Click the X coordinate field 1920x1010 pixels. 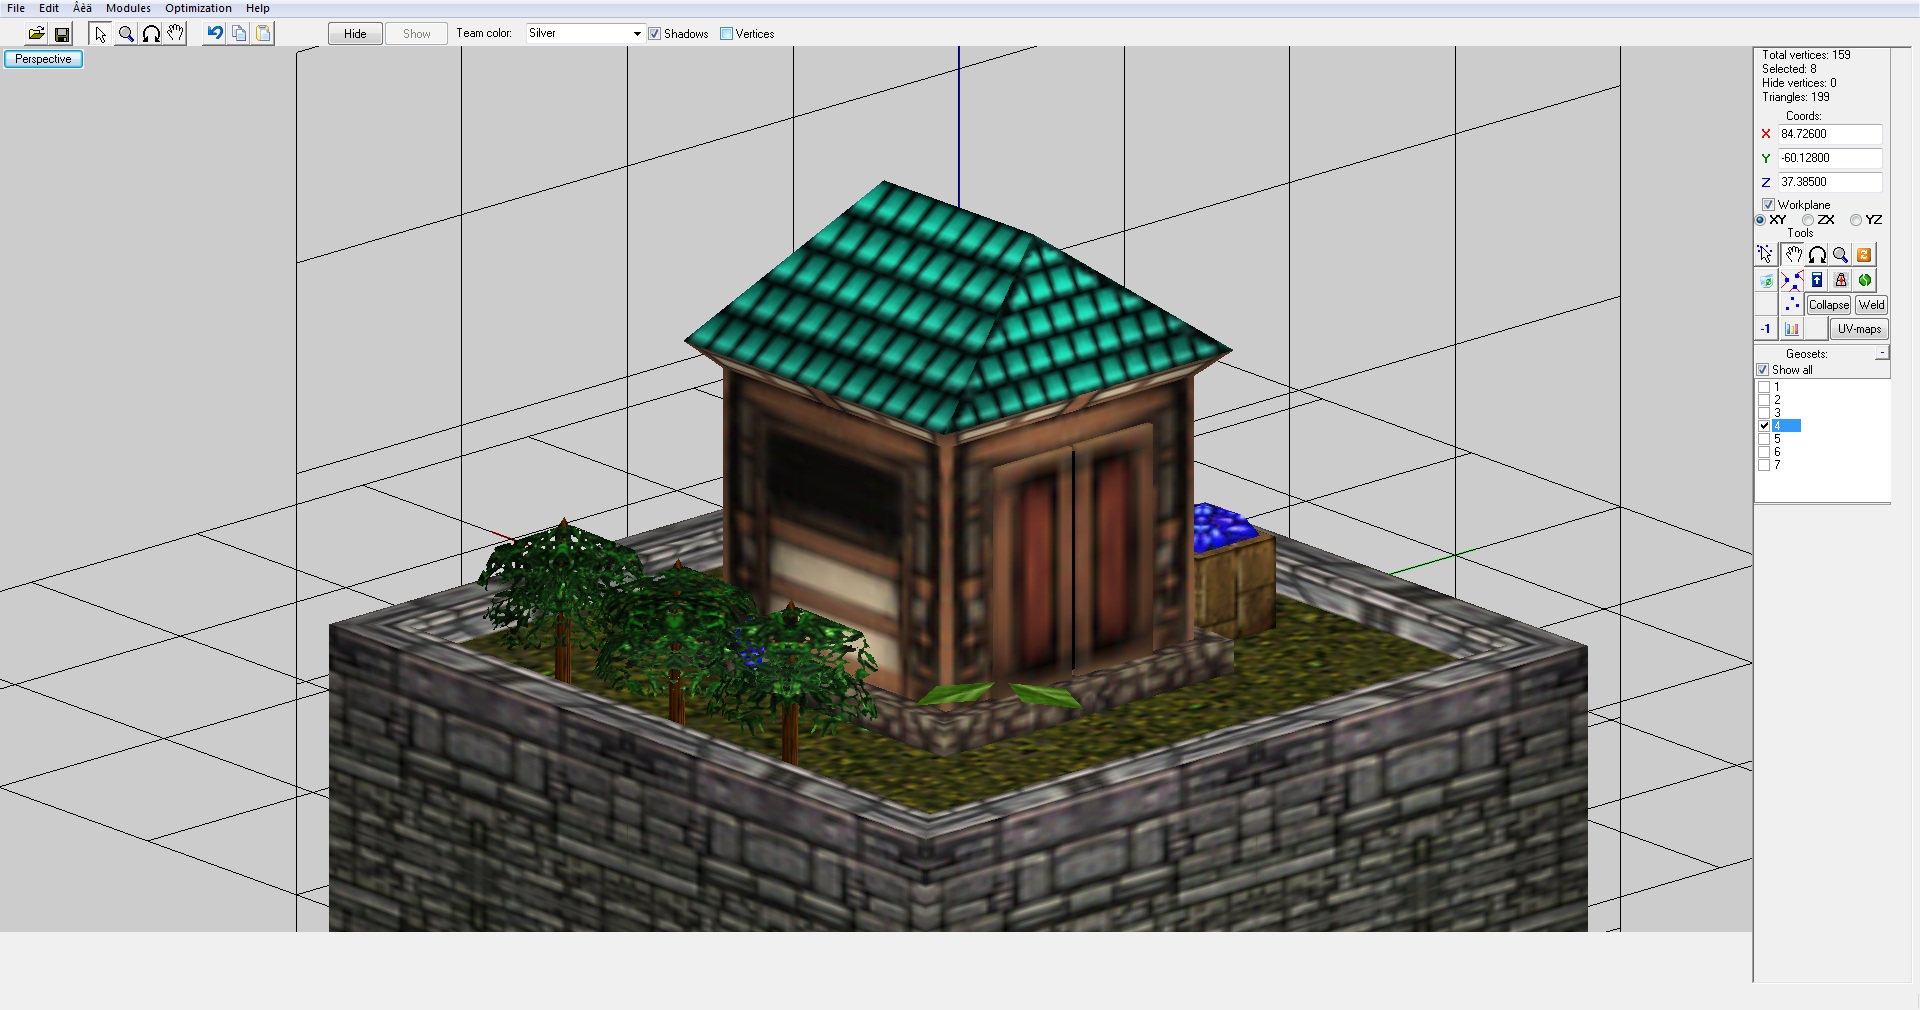tap(1830, 134)
